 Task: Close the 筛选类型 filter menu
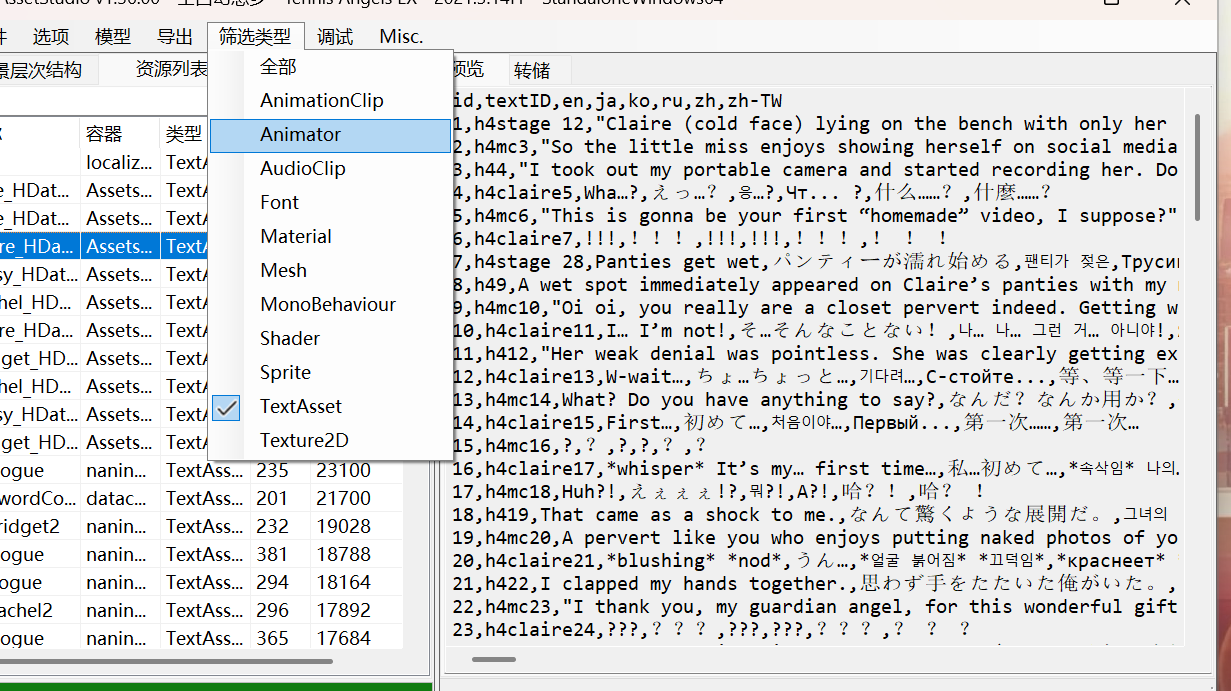tap(255, 37)
